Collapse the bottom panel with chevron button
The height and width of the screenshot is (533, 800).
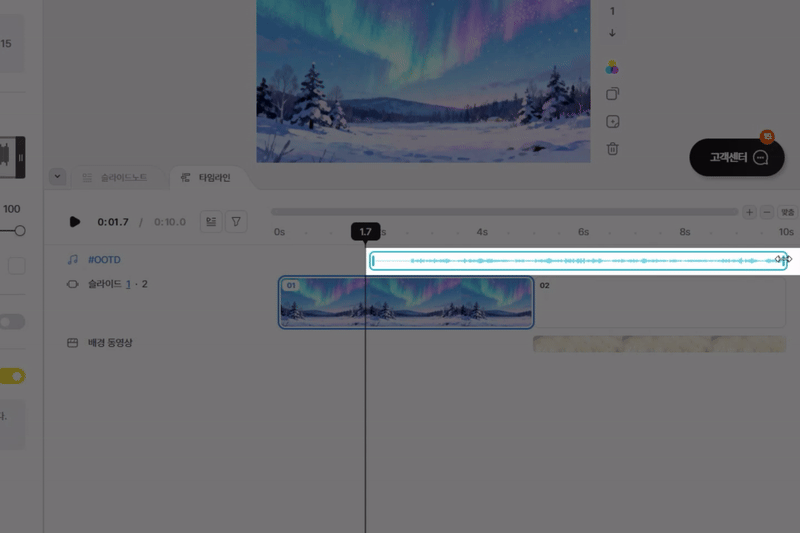coord(57,177)
